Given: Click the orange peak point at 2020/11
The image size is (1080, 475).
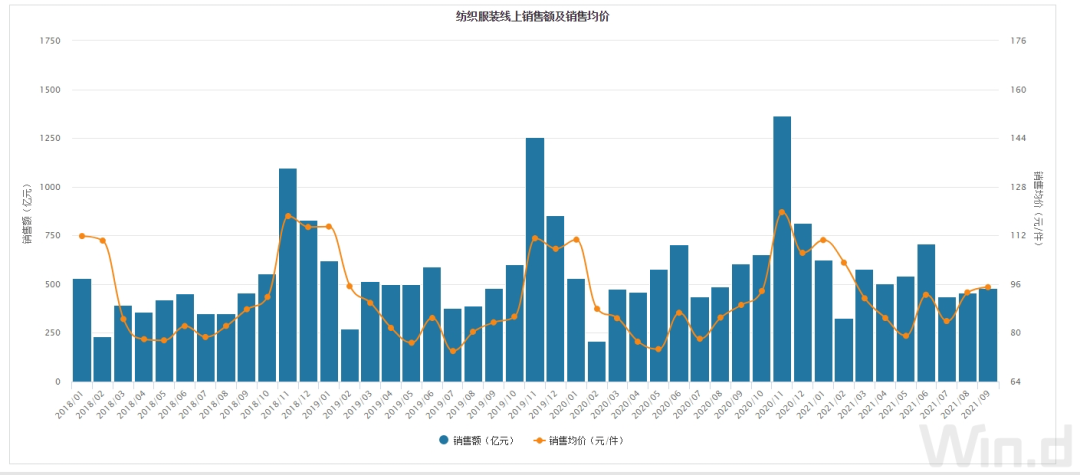Looking at the screenshot, I should tap(782, 212).
